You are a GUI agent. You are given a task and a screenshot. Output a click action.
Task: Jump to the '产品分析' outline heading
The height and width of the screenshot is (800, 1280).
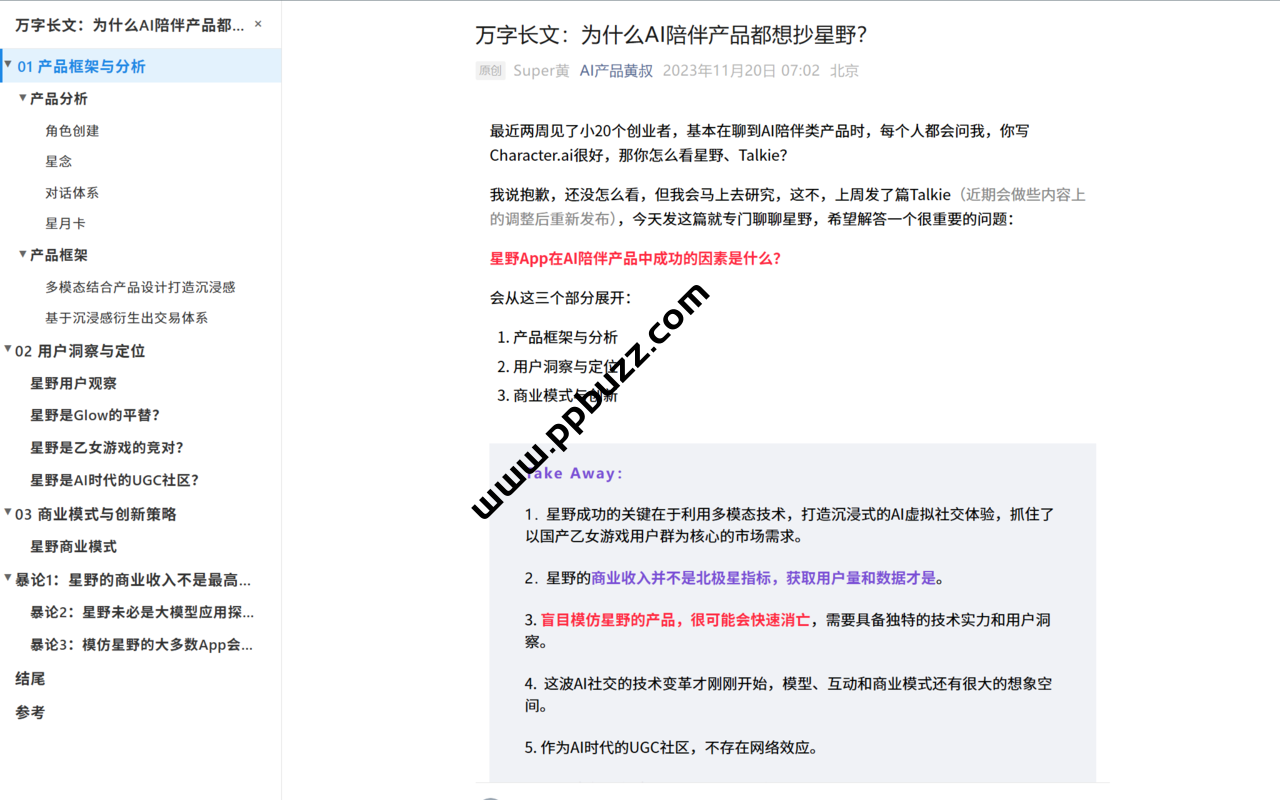(59, 98)
